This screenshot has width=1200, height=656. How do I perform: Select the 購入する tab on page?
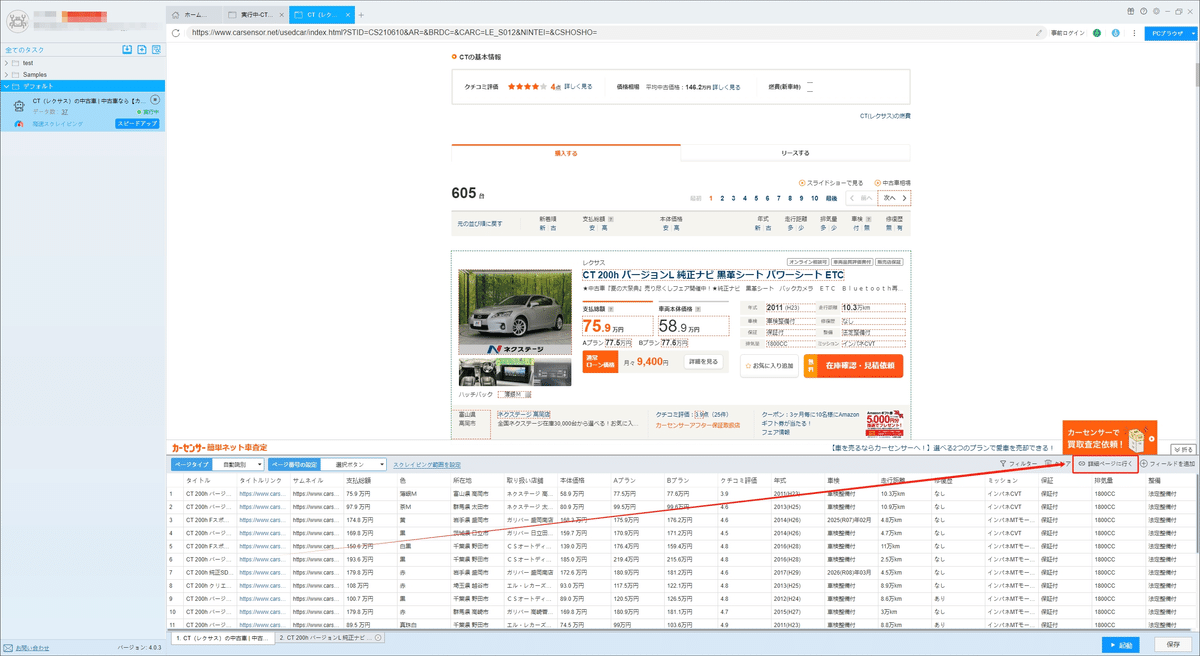[566, 153]
